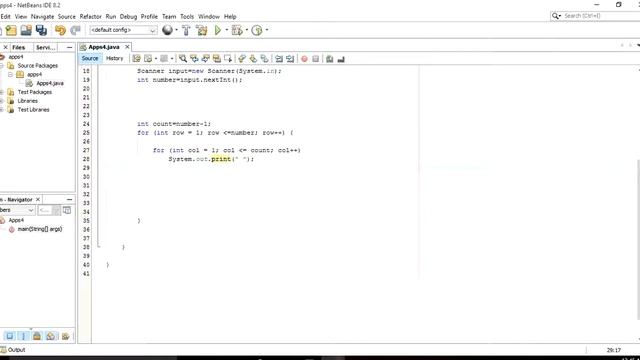Click the Uncomment code icon
This screenshot has height=360, width=640.
coord(341,59)
